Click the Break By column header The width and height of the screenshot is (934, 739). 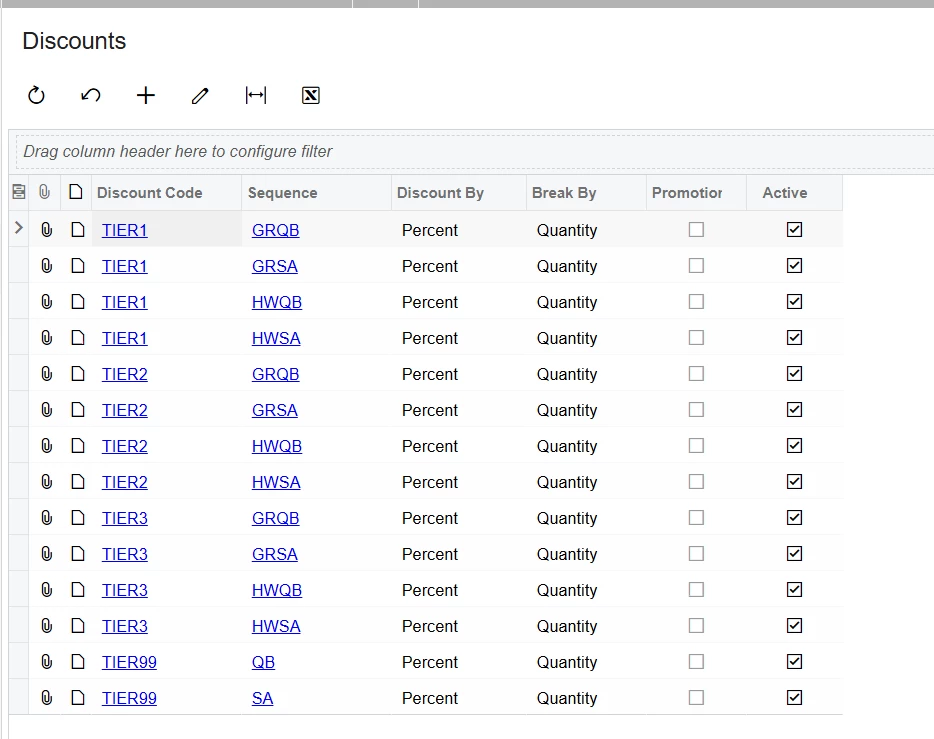[564, 193]
